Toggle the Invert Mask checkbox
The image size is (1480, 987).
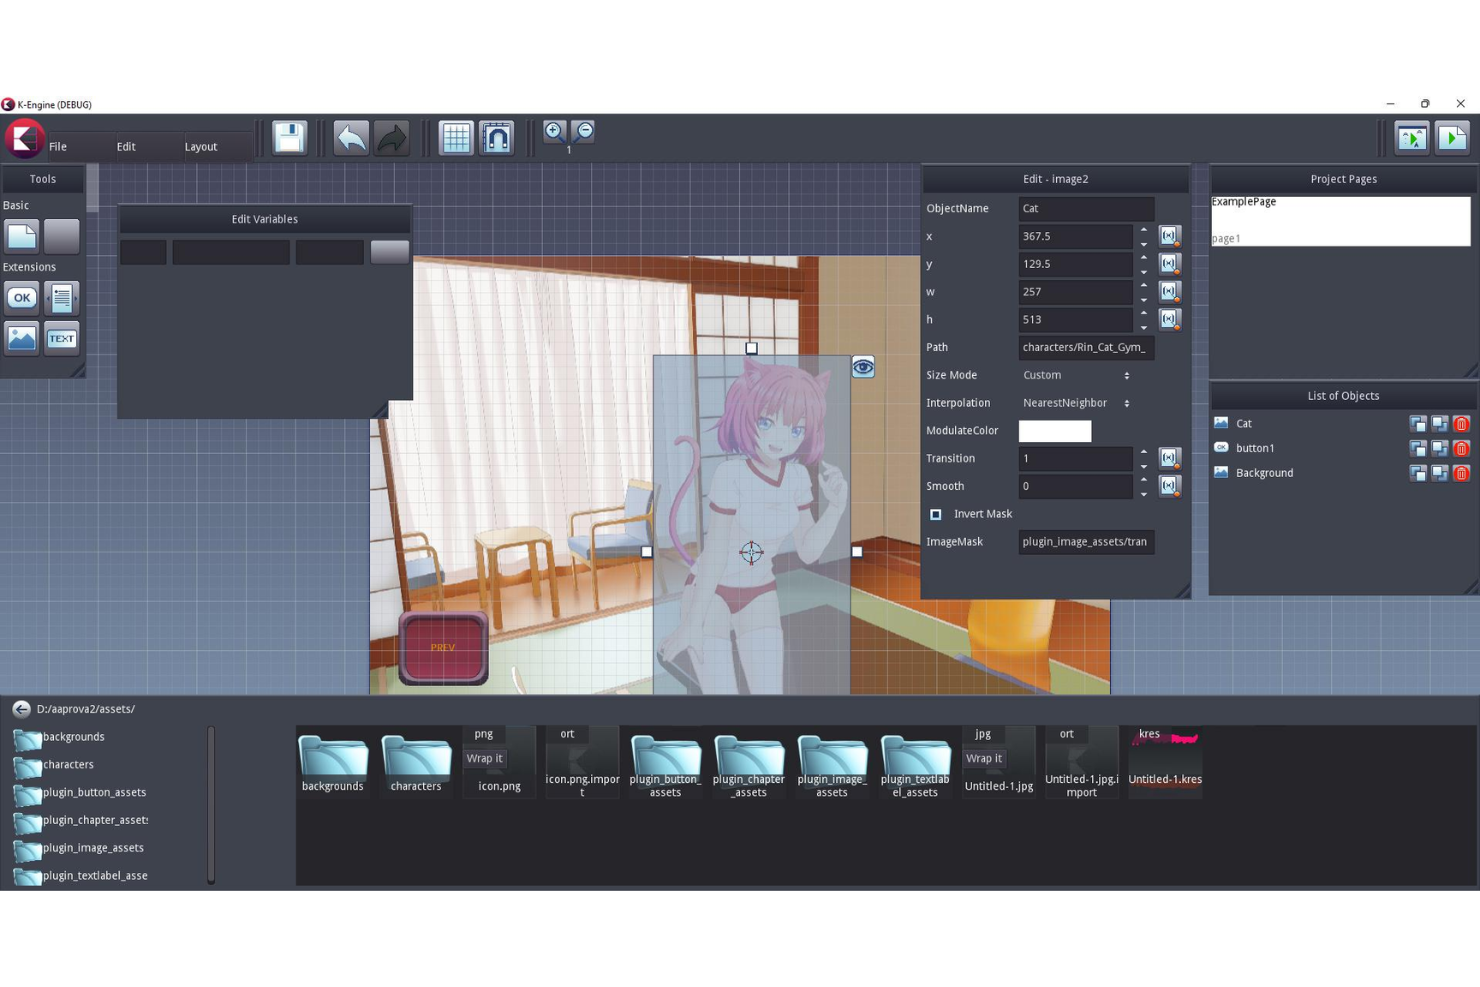pos(935,513)
